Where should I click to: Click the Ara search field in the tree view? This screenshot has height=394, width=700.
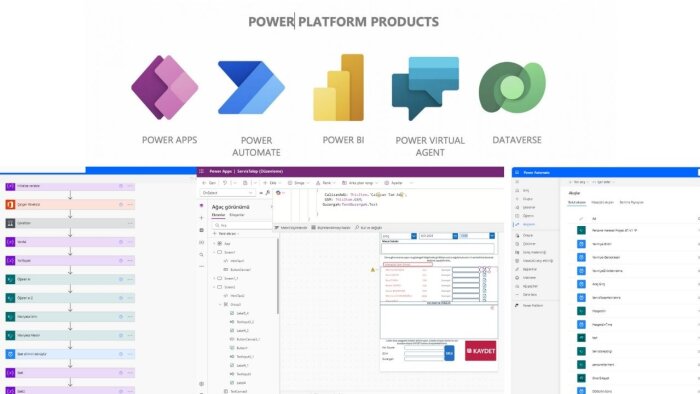(x=243, y=225)
